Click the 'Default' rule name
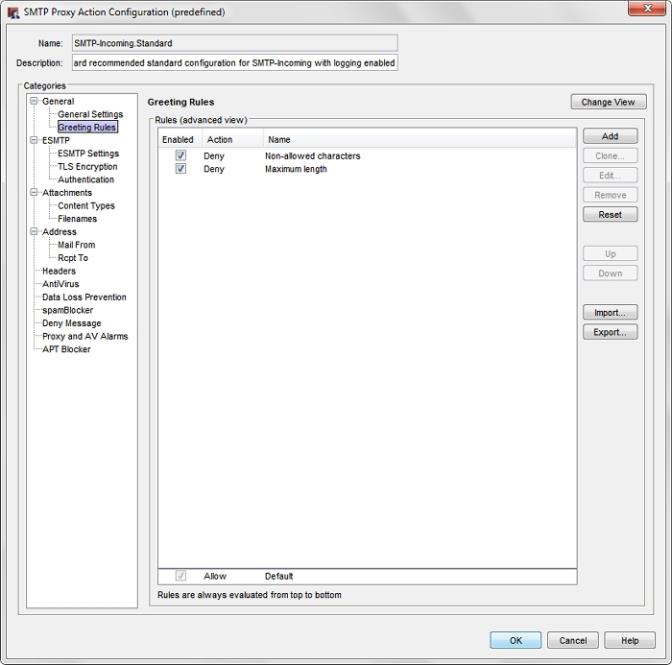This screenshot has width=672, height=665. (x=279, y=576)
